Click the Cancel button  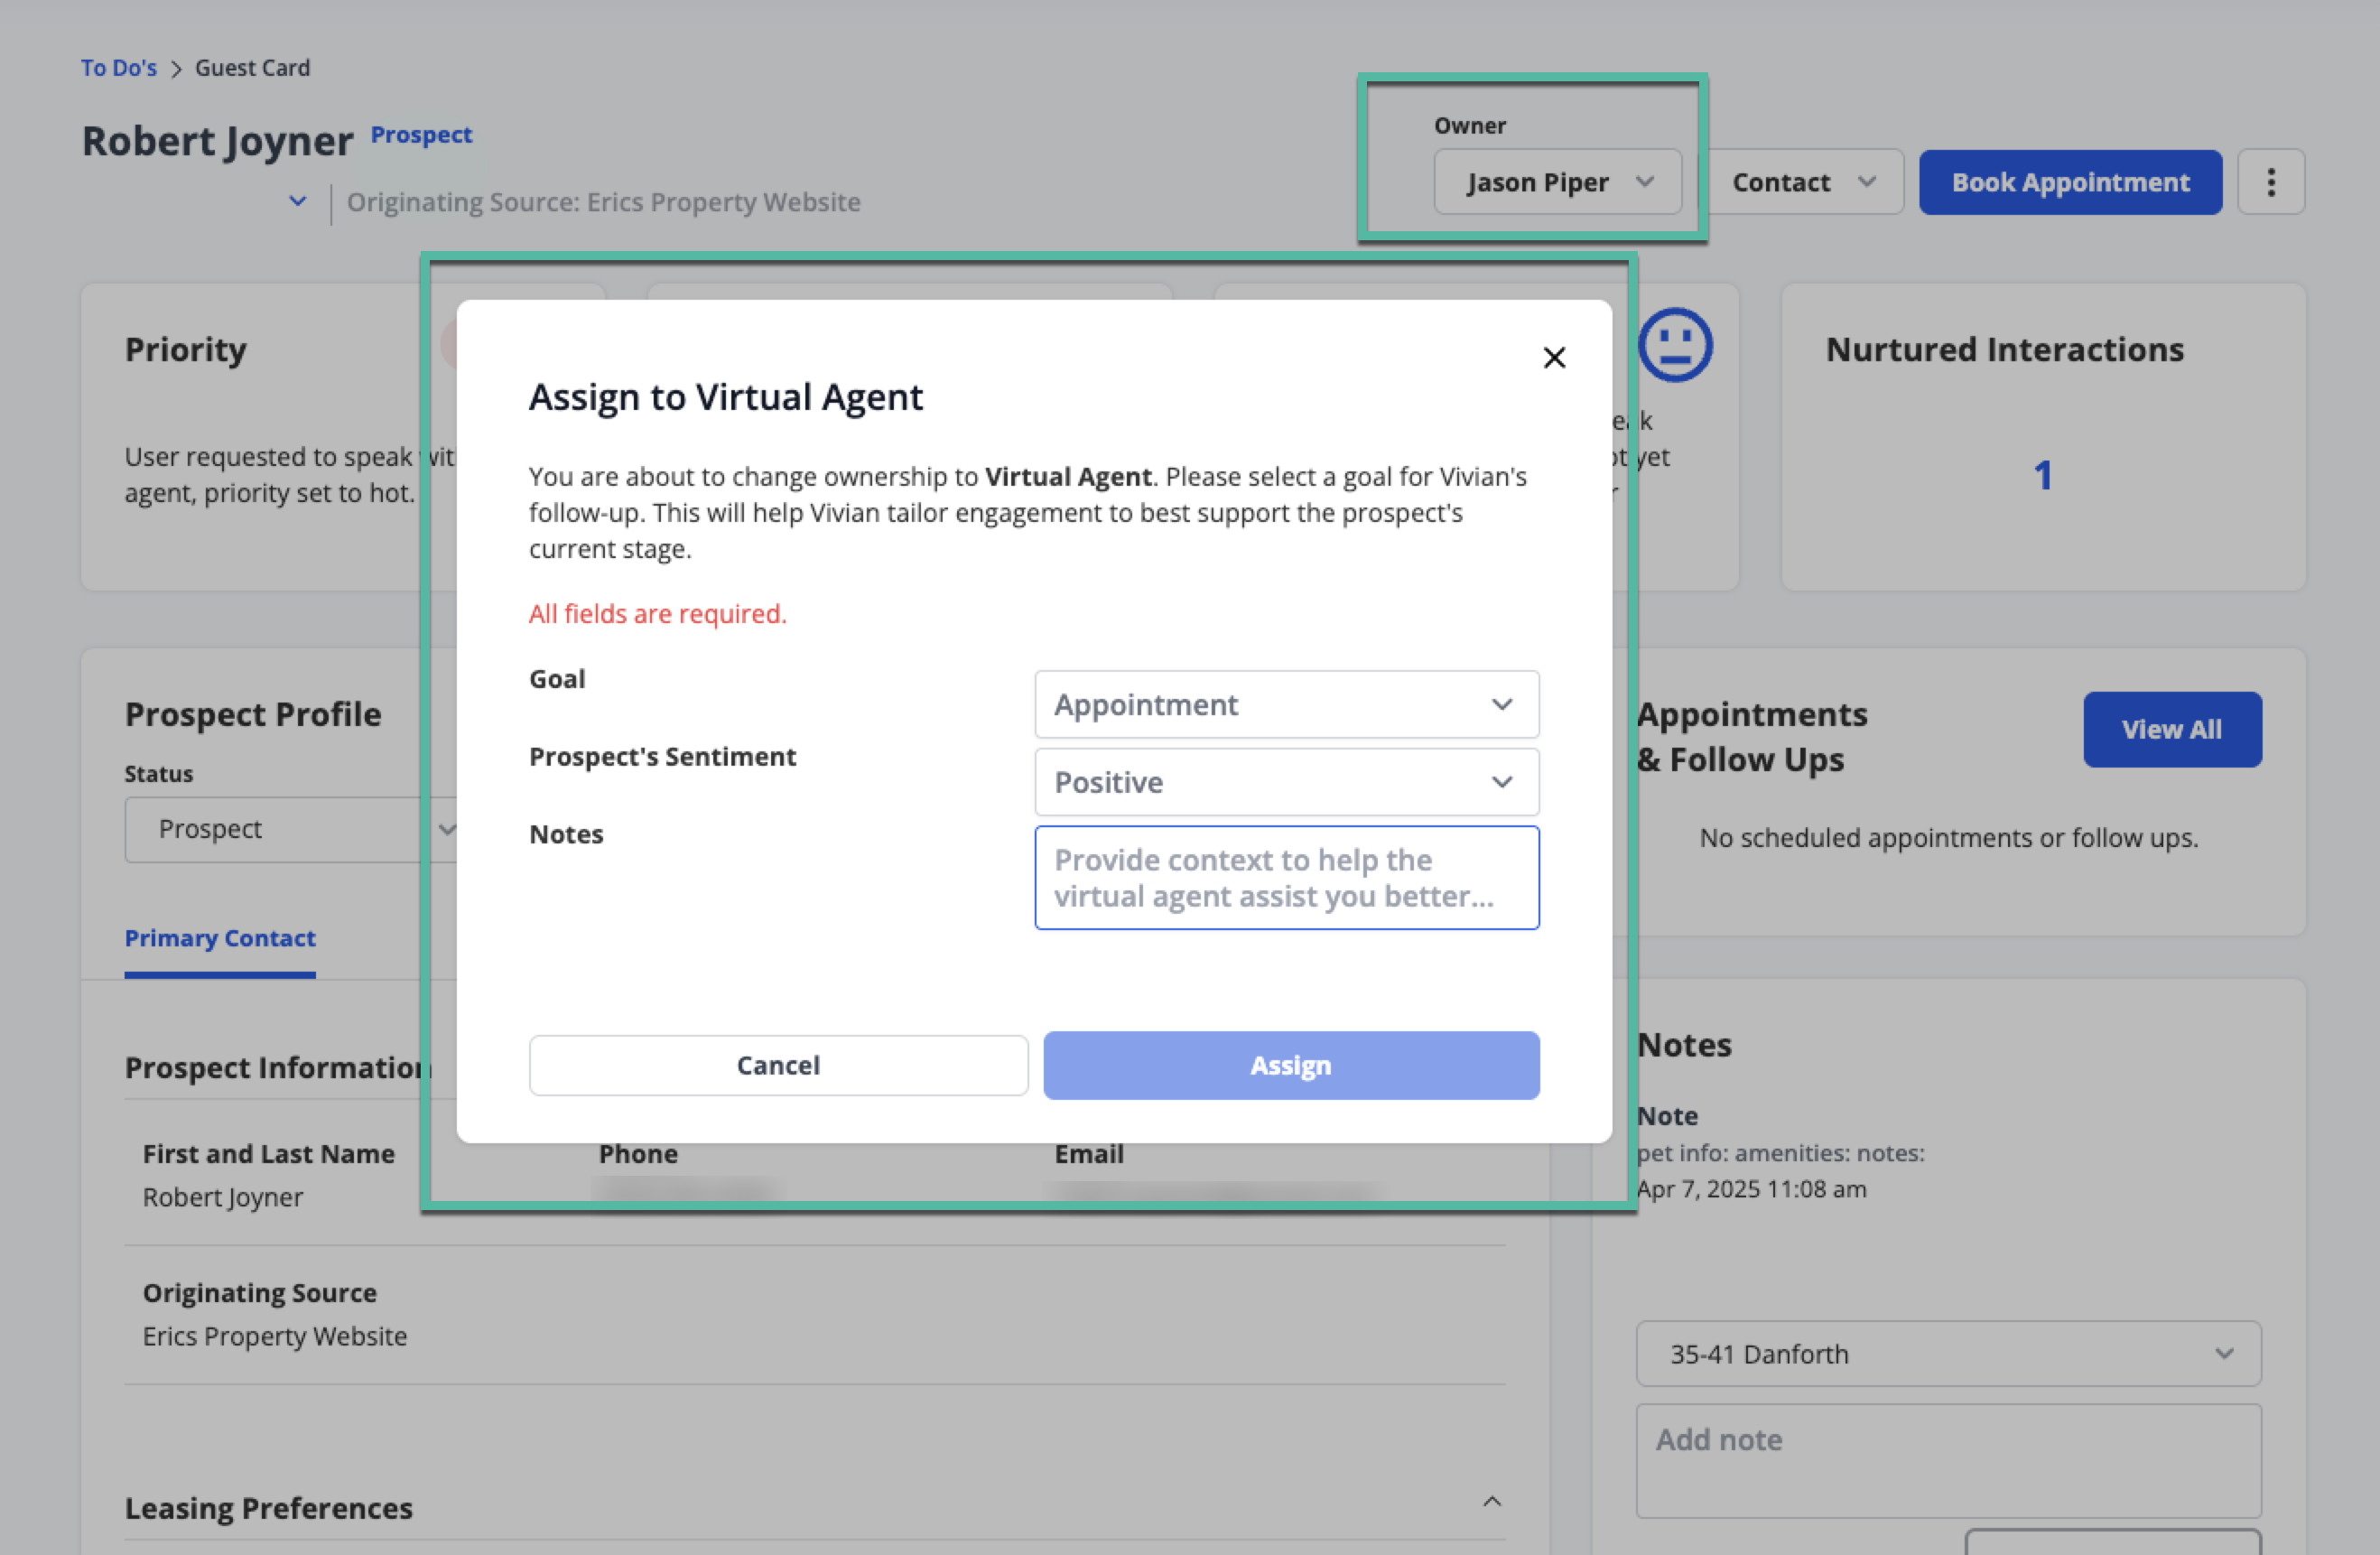[x=778, y=1066]
